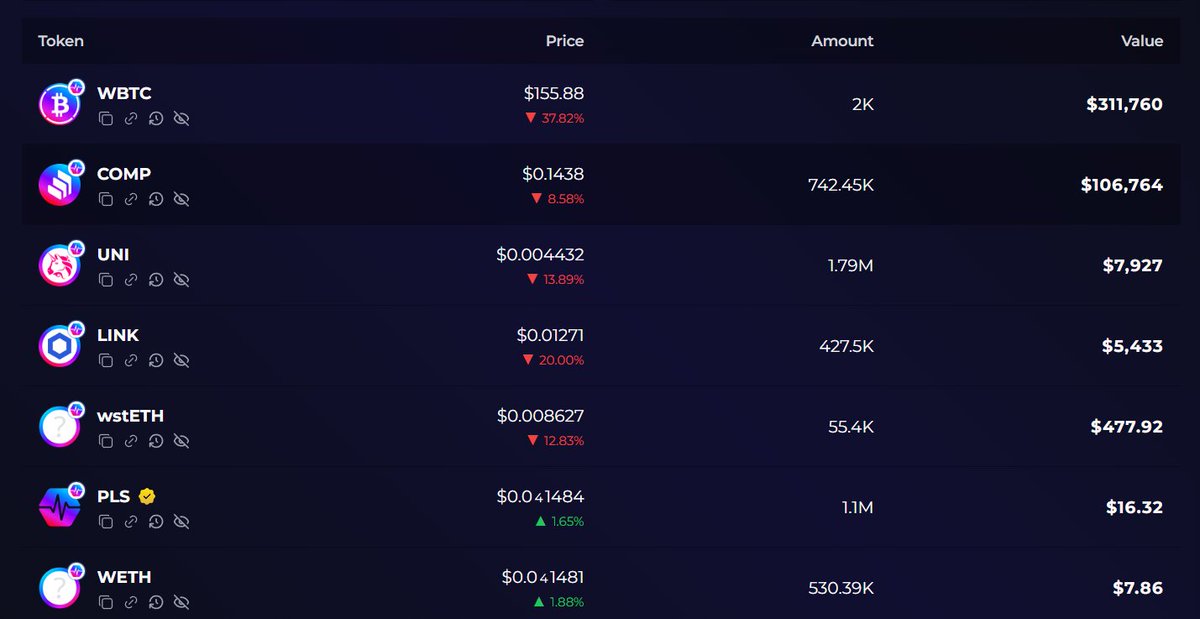Viewport: 1200px width, 619px height.
Task: Sort by the Amount column header
Action: 842,41
